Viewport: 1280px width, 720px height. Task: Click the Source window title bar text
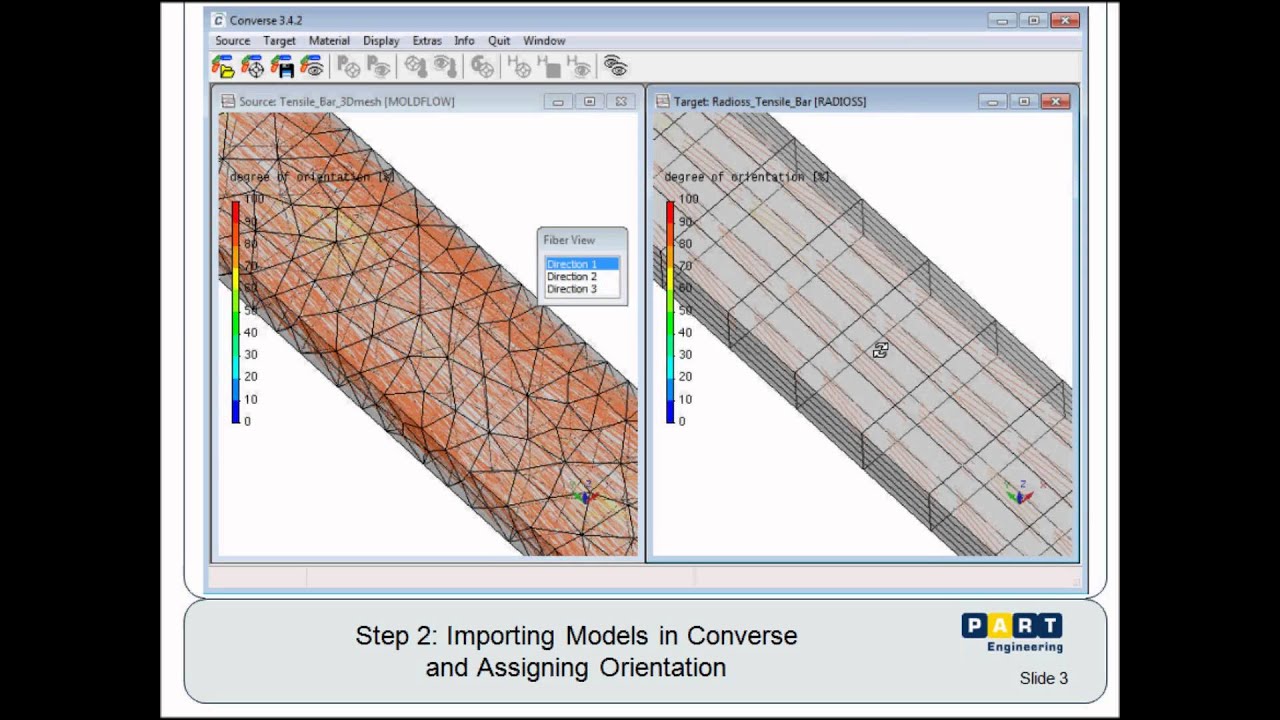click(347, 102)
